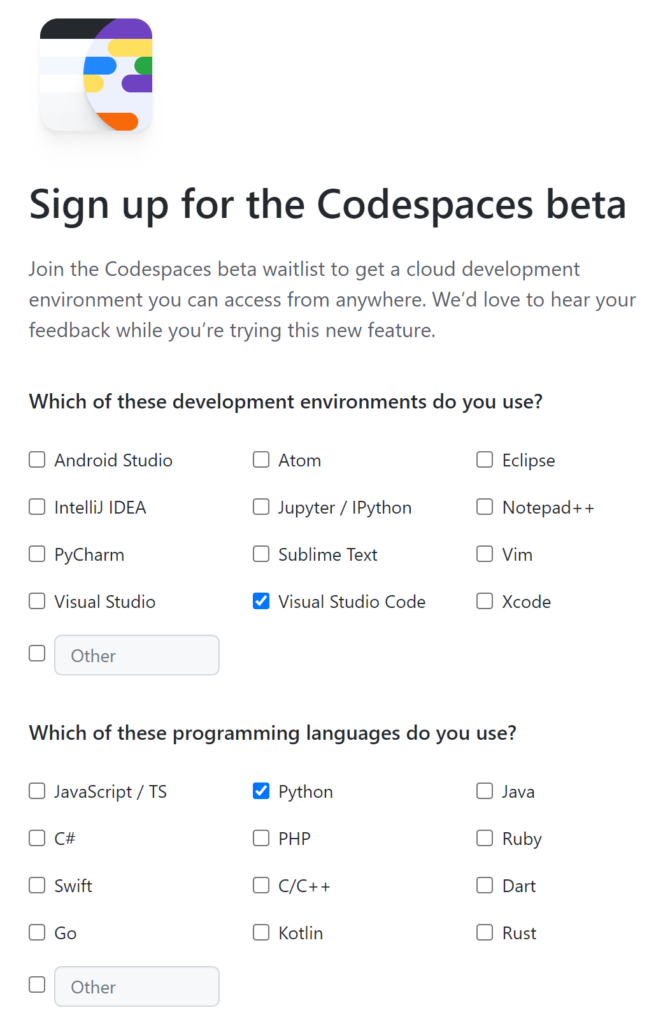Toggle the Notepad++ checkbox

[485, 507]
